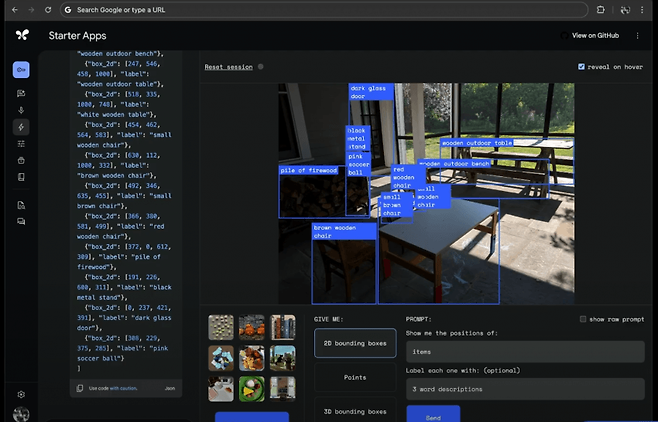Screen dimensions: 658x422
Task: Open the browser extensions puzzle icon
Action: [601, 9]
